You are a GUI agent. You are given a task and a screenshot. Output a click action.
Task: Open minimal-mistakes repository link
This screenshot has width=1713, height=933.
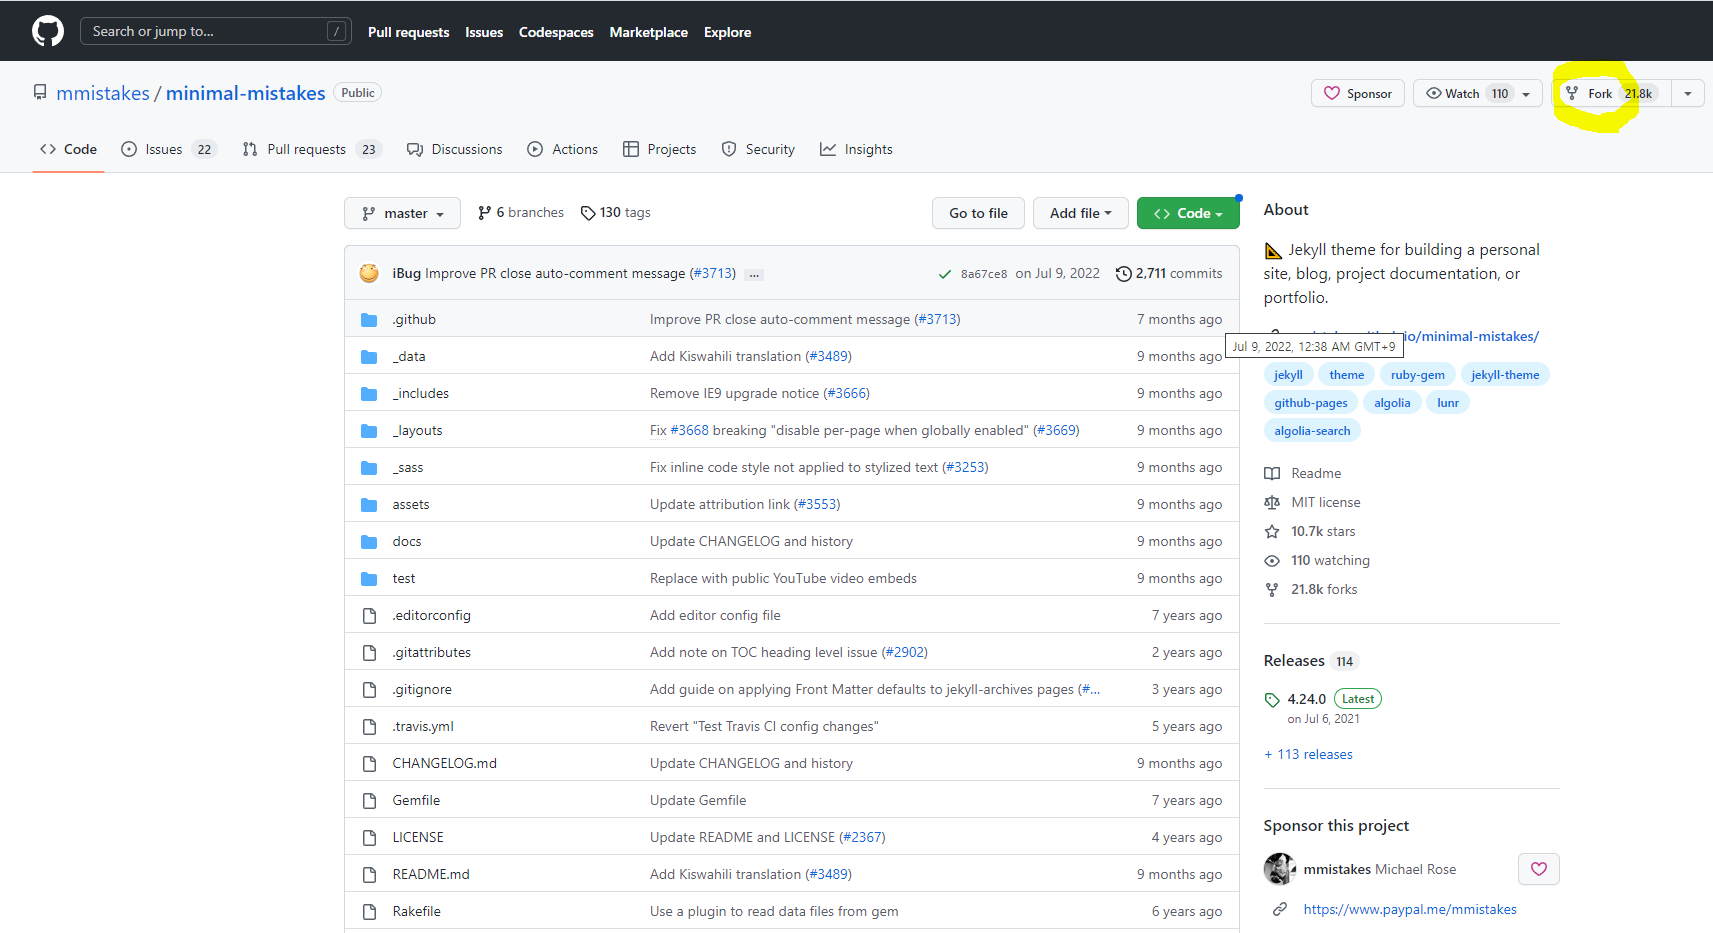pyautogui.click(x=245, y=93)
